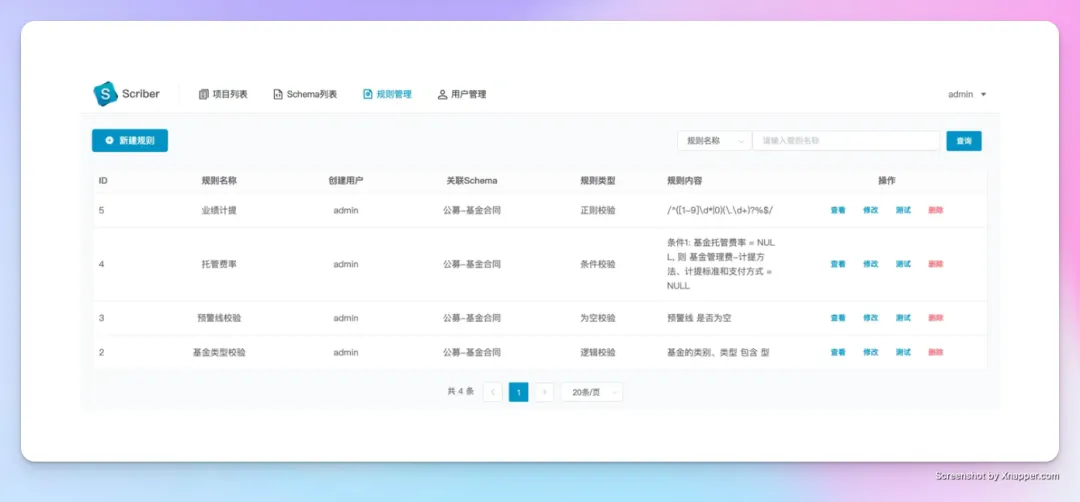Click the 正则校验 rule type cell

[x=598, y=211]
